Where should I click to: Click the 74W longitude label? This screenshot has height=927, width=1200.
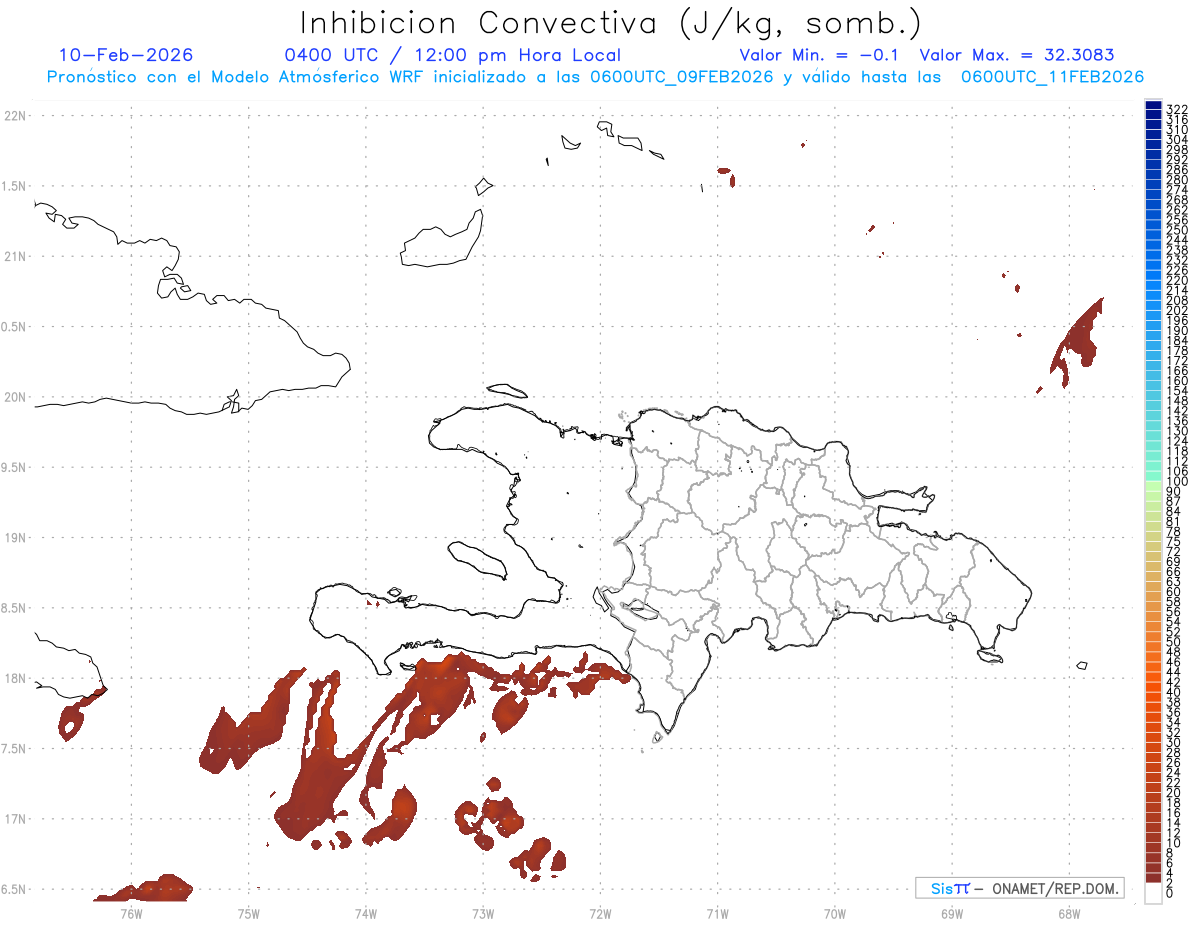(x=365, y=913)
